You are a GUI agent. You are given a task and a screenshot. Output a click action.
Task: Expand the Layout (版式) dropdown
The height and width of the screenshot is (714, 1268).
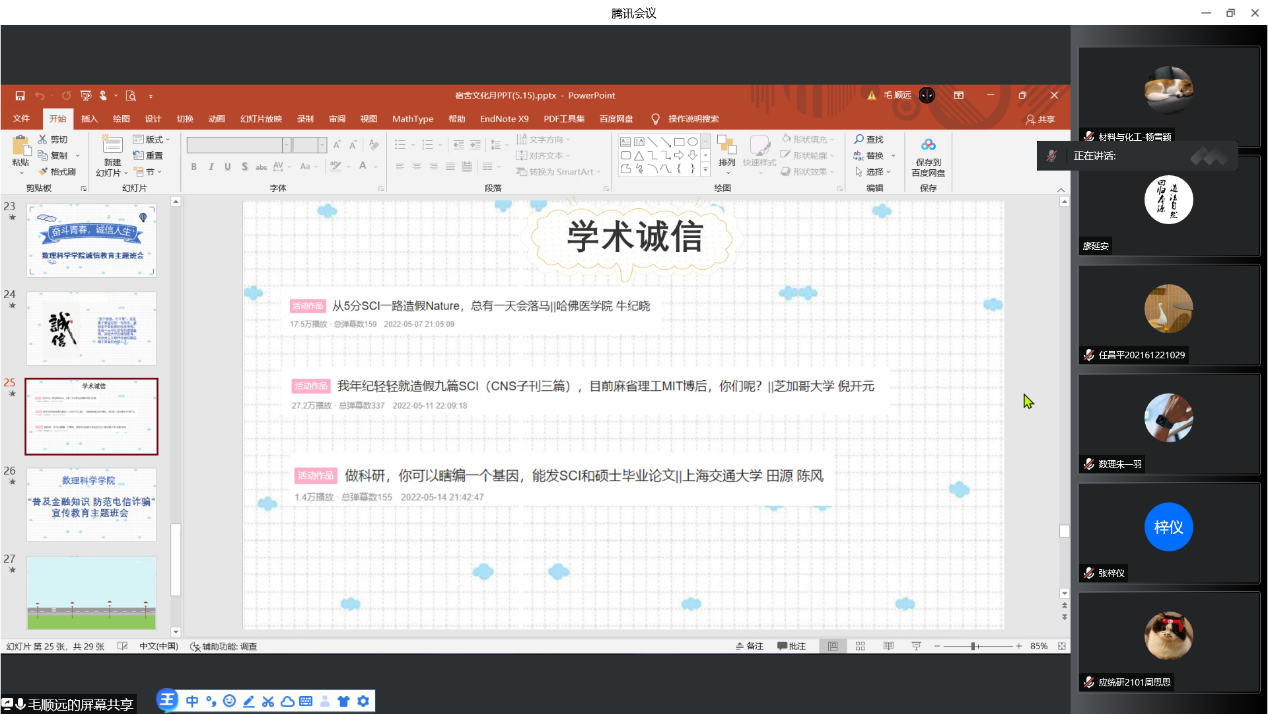153,140
